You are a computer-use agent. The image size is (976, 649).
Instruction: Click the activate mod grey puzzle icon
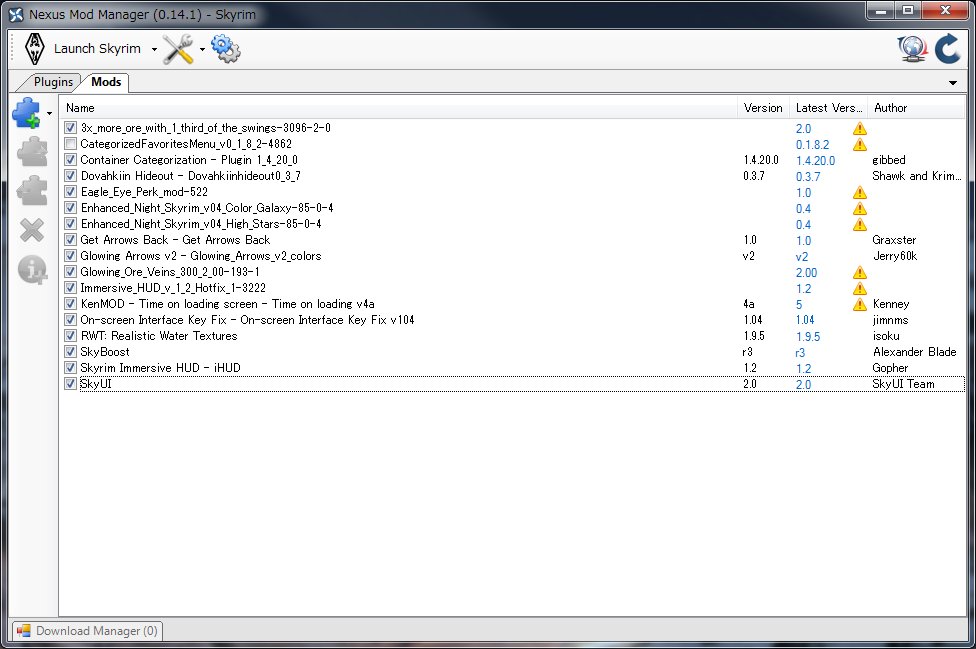click(32, 152)
